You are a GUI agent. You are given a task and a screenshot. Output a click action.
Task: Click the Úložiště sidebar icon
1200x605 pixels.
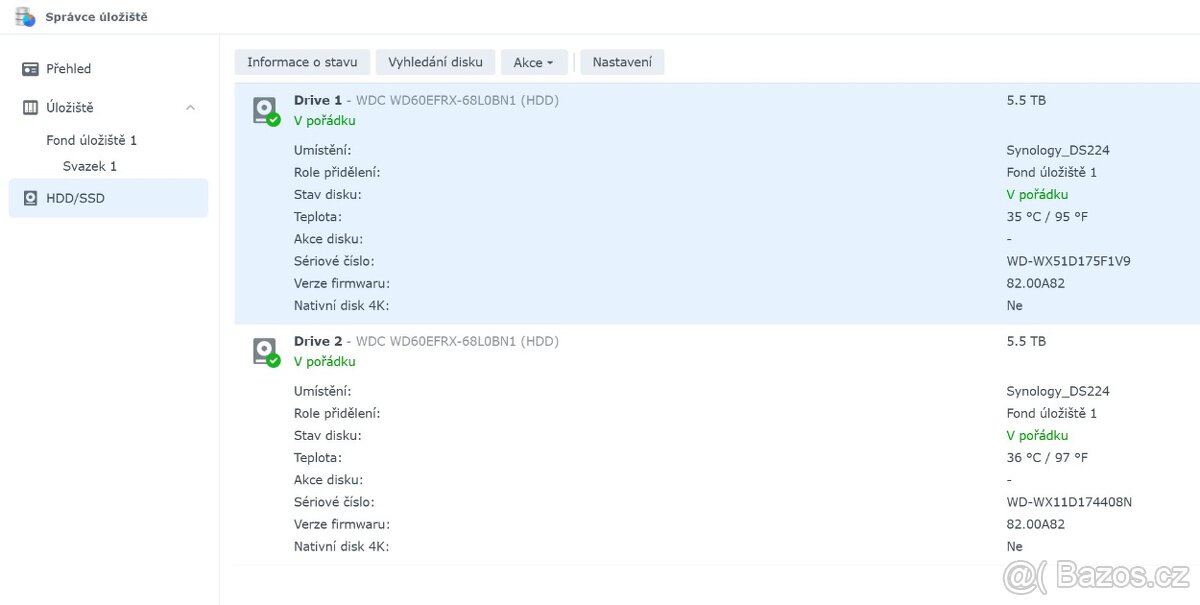click(31, 107)
